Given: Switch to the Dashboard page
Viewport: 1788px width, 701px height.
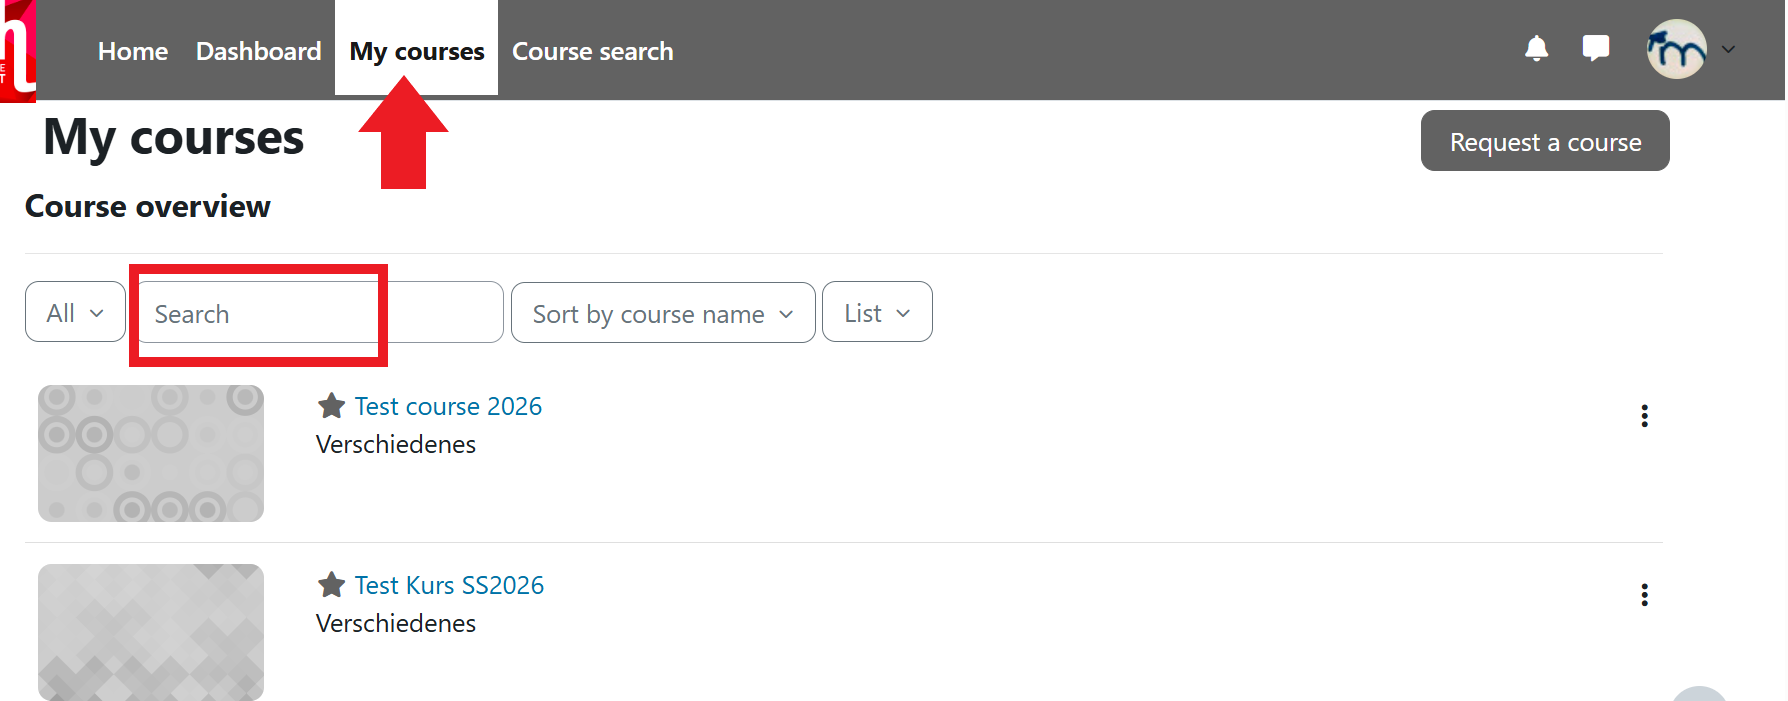Looking at the screenshot, I should click(258, 51).
